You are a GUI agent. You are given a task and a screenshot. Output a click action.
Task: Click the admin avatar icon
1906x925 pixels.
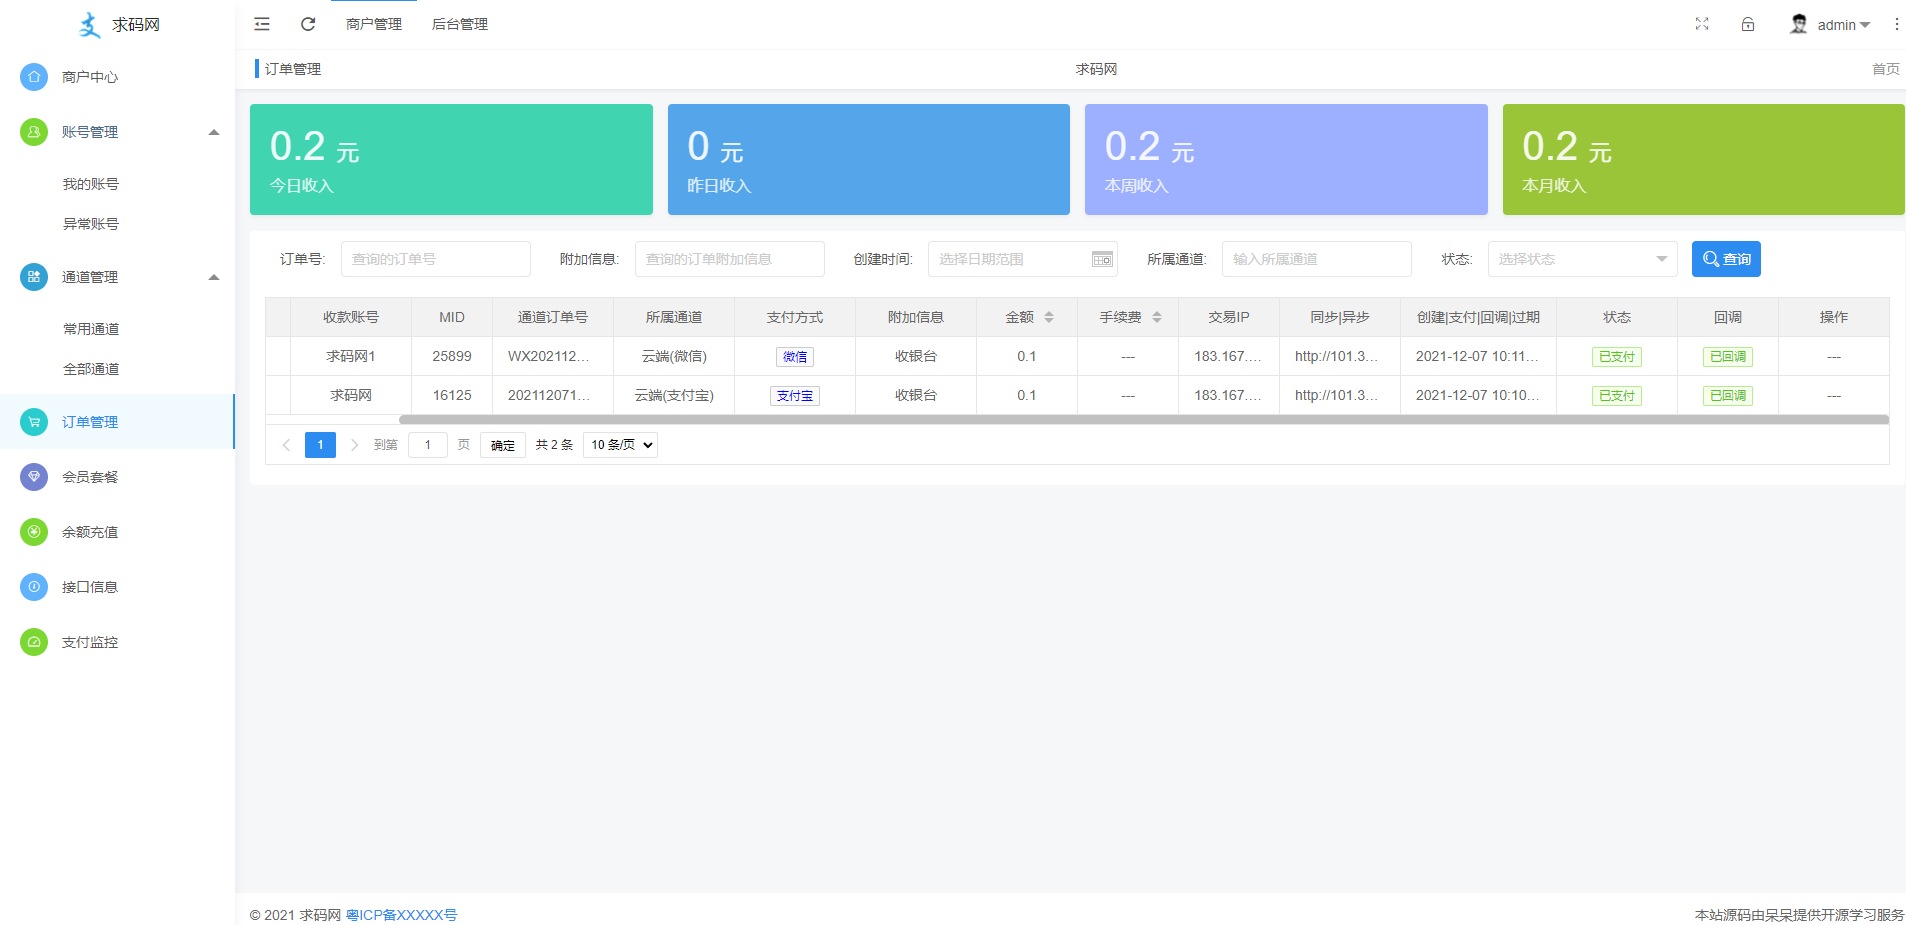(x=1799, y=24)
